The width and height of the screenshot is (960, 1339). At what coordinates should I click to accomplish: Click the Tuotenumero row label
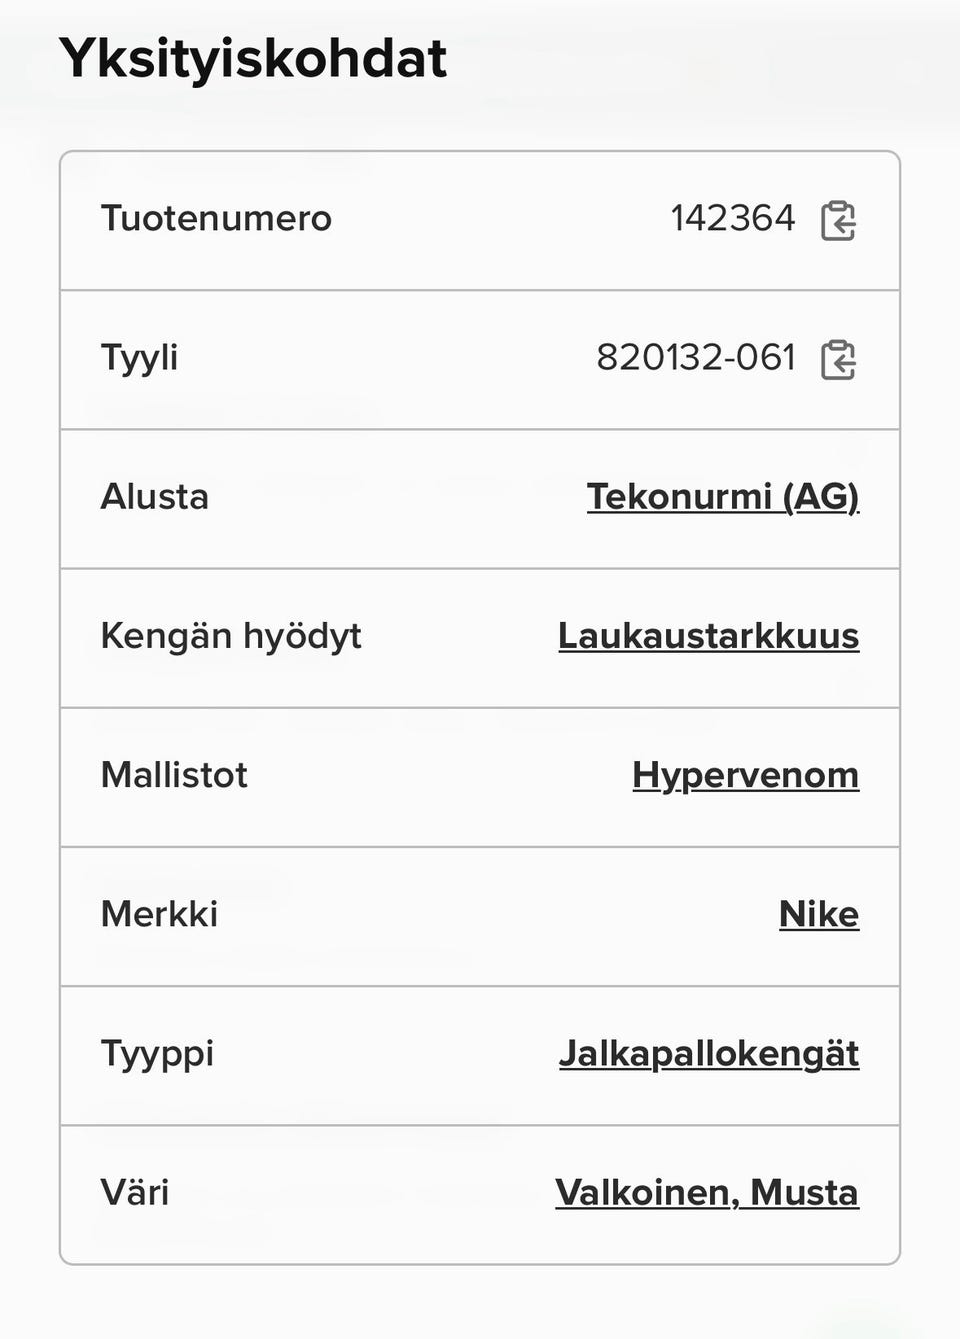pyautogui.click(x=216, y=218)
